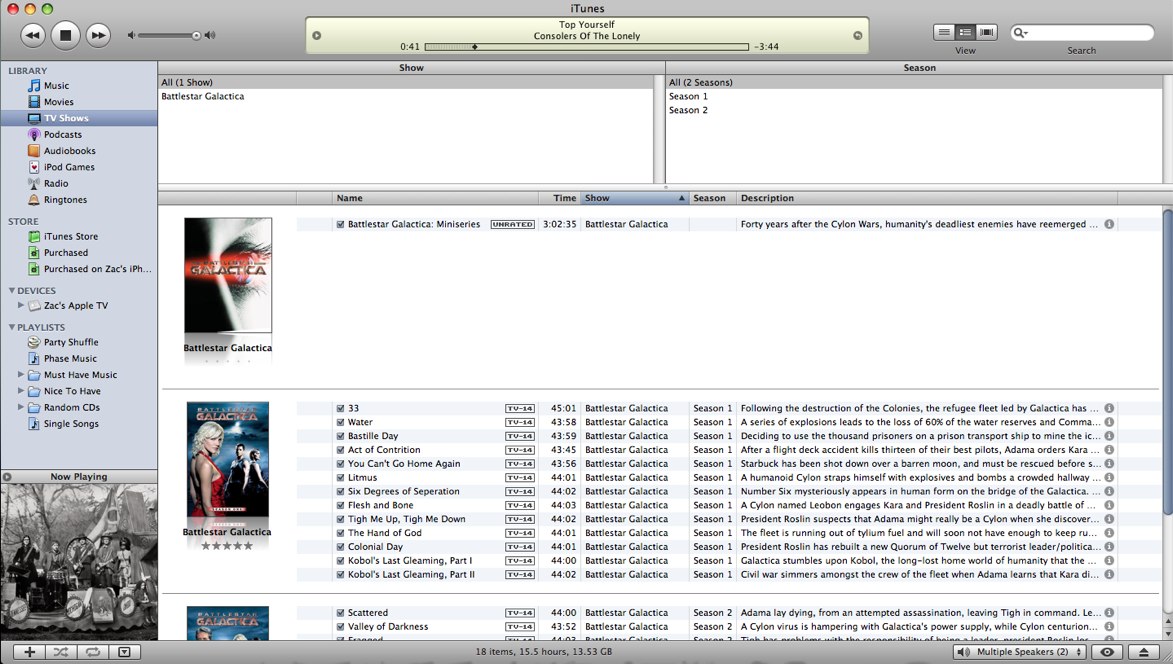1173x664 pixels.
Task: Stop playback with the stop button
Action: 65,35
